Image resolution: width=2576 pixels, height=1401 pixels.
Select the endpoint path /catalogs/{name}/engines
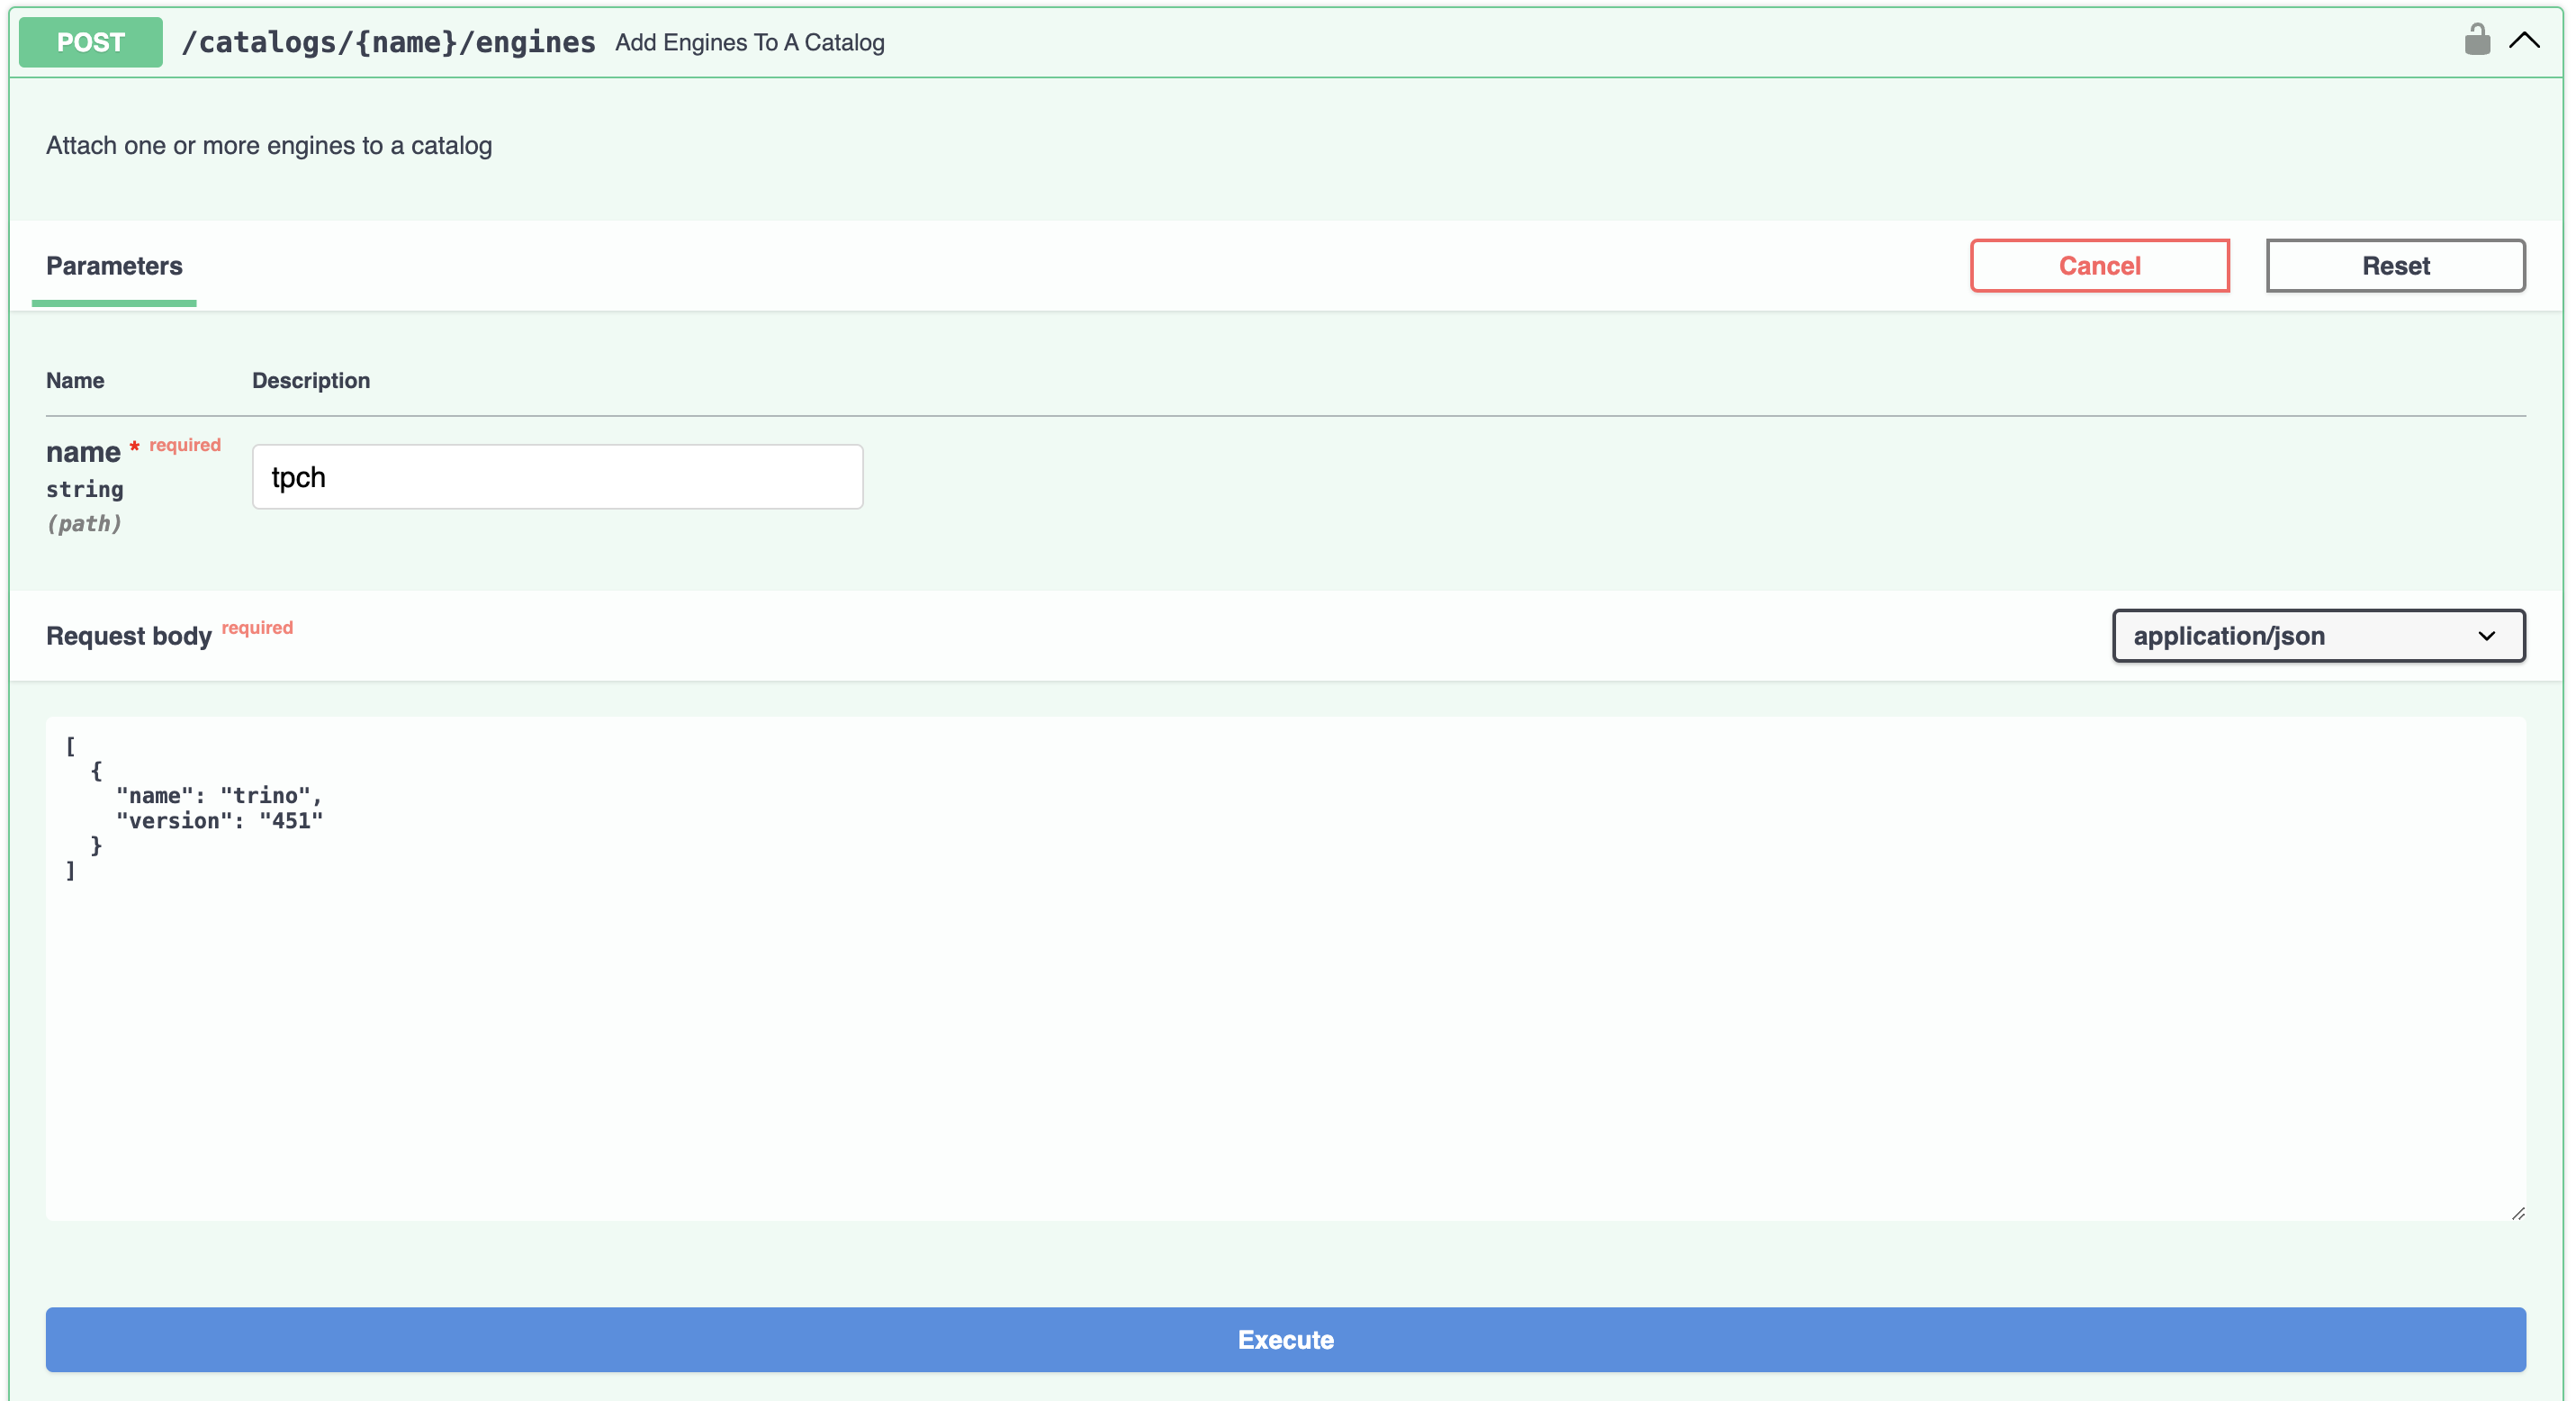(x=388, y=42)
